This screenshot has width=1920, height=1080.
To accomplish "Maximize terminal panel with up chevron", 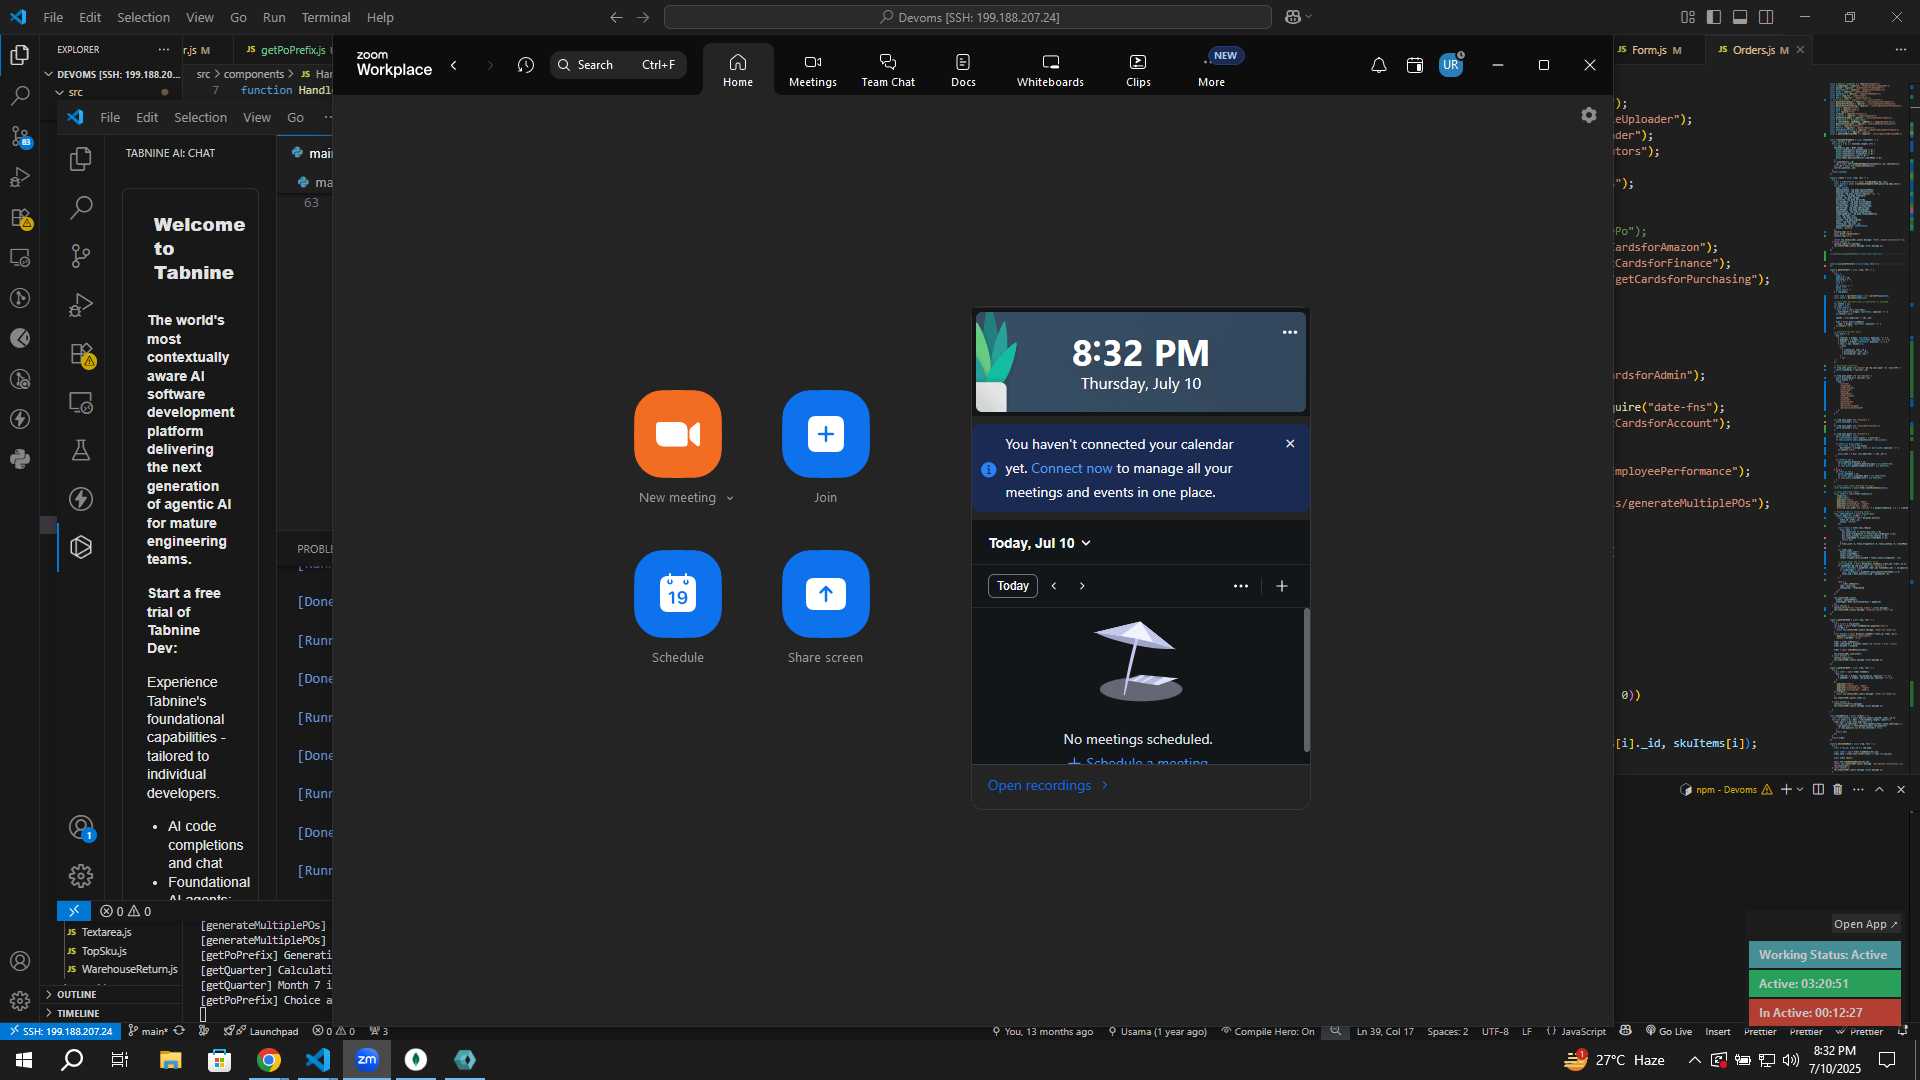I will click(1879, 789).
